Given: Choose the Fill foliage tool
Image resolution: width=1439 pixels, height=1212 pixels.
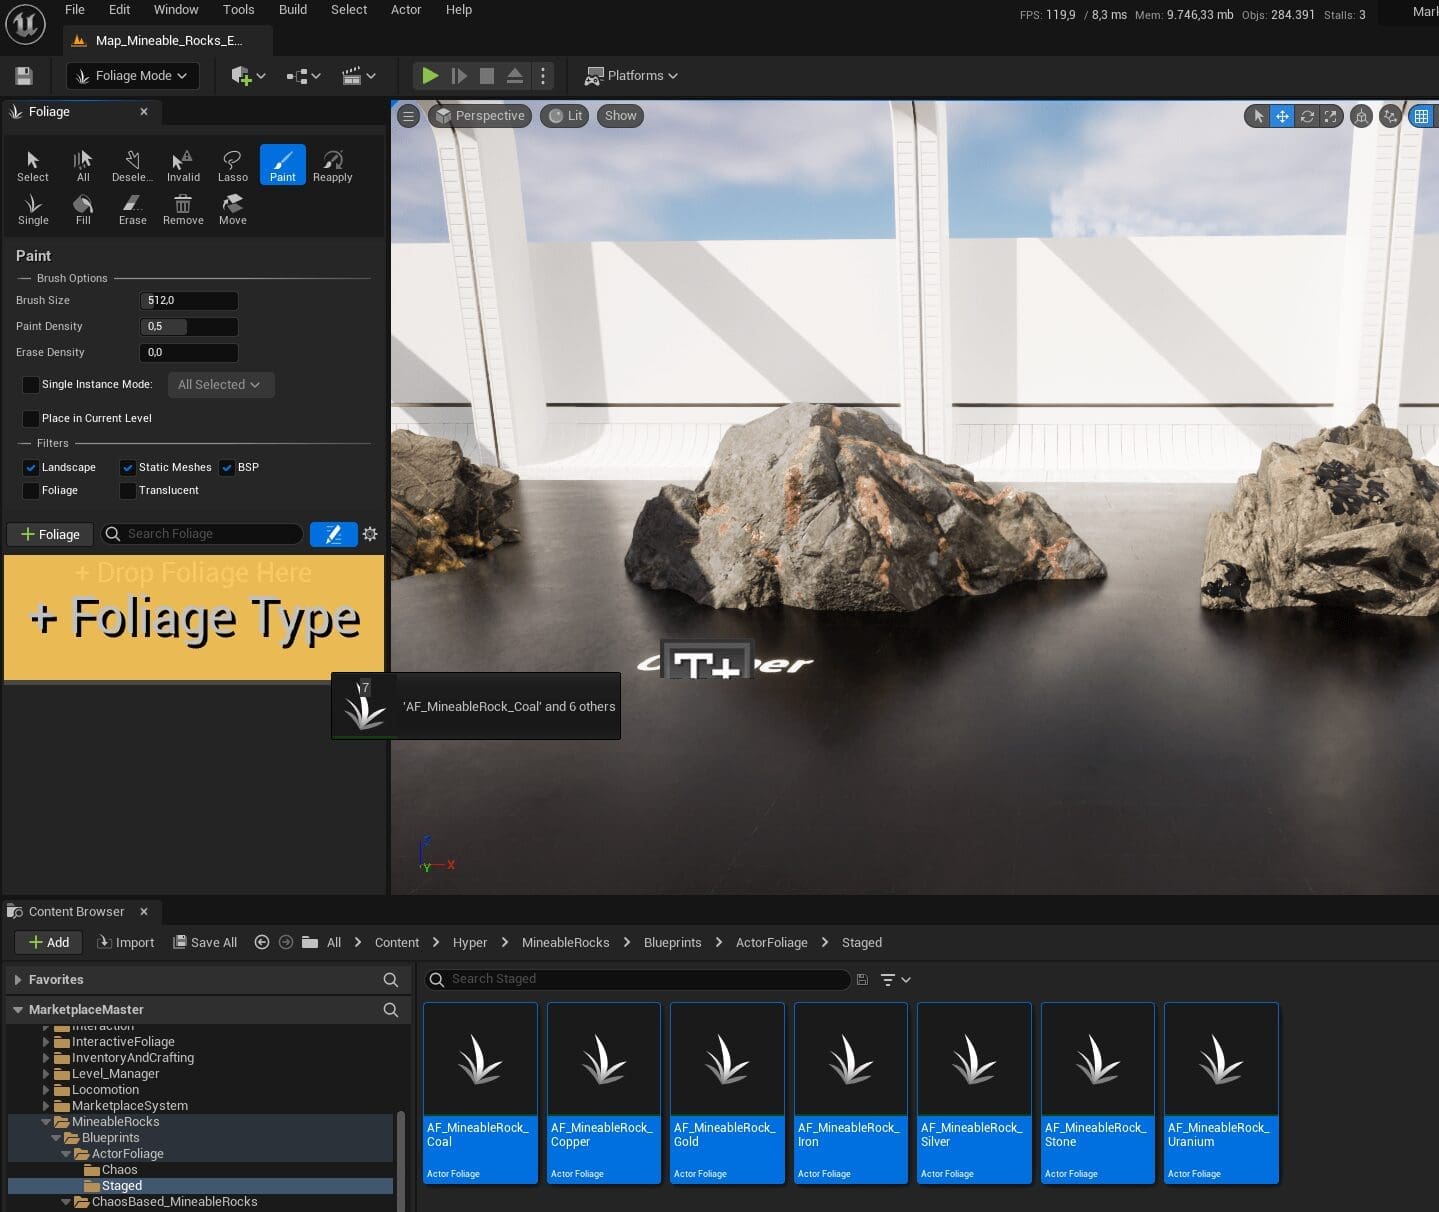Looking at the screenshot, I should pyautogui.click(x=83, y=209).
